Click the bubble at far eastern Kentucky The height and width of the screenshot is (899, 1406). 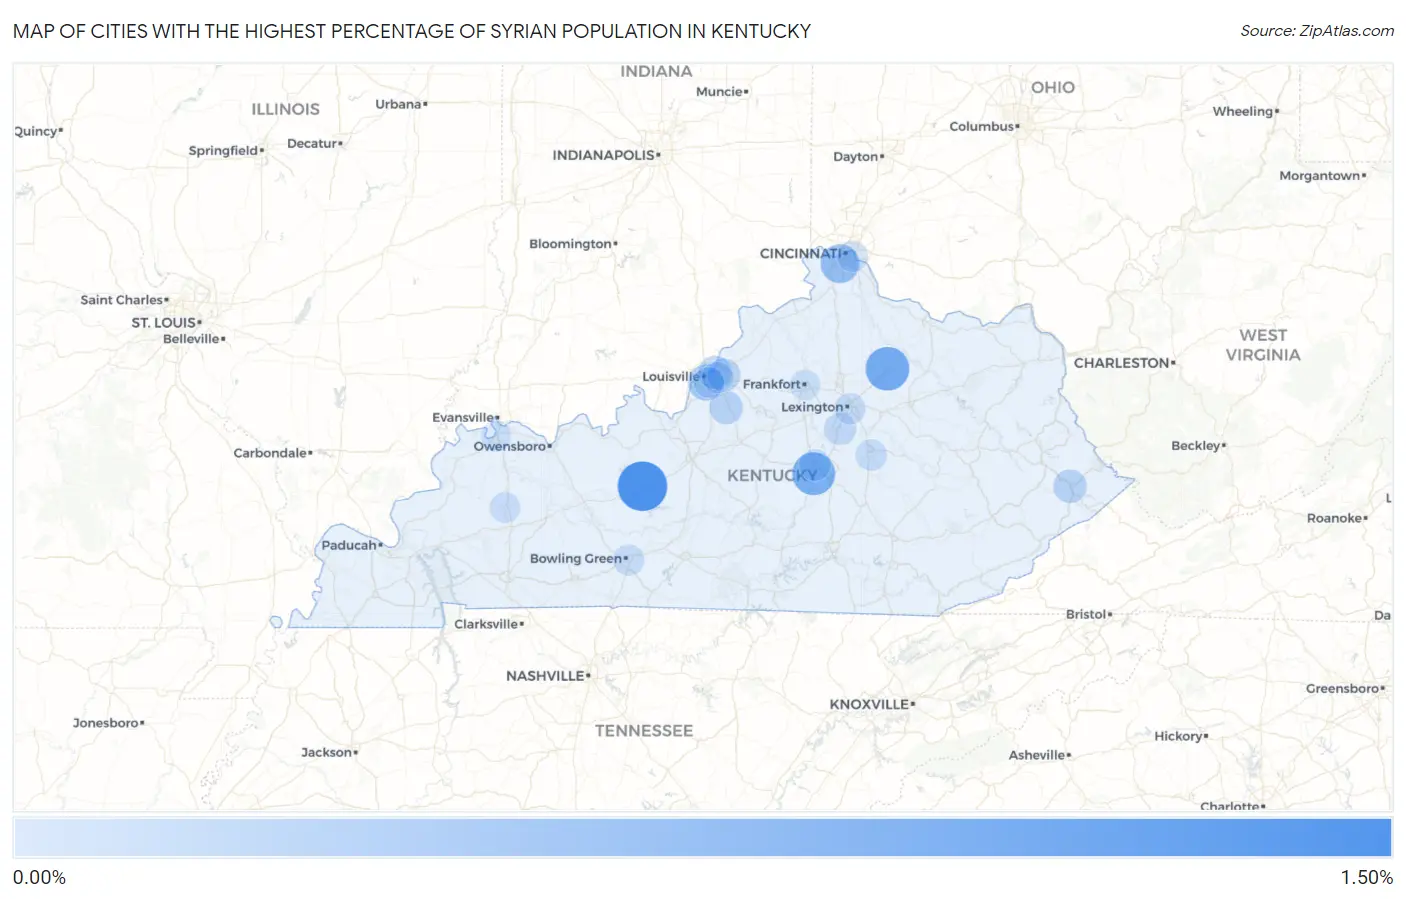pos(1070,486)
